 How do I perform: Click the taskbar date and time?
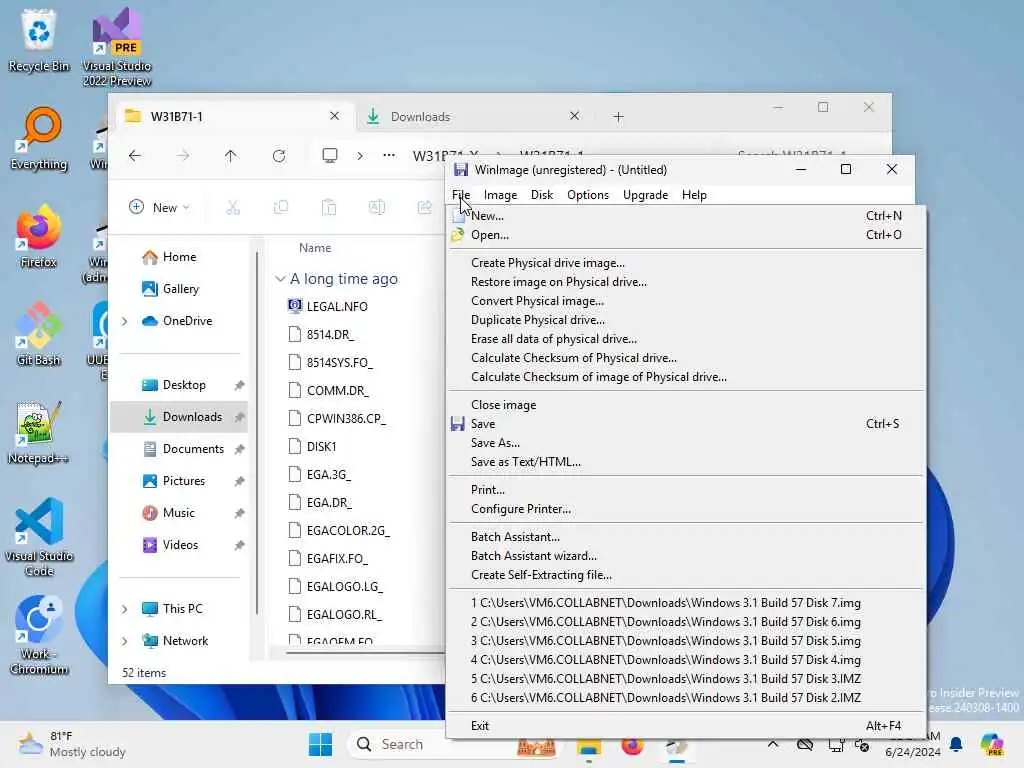coord(913,744)
